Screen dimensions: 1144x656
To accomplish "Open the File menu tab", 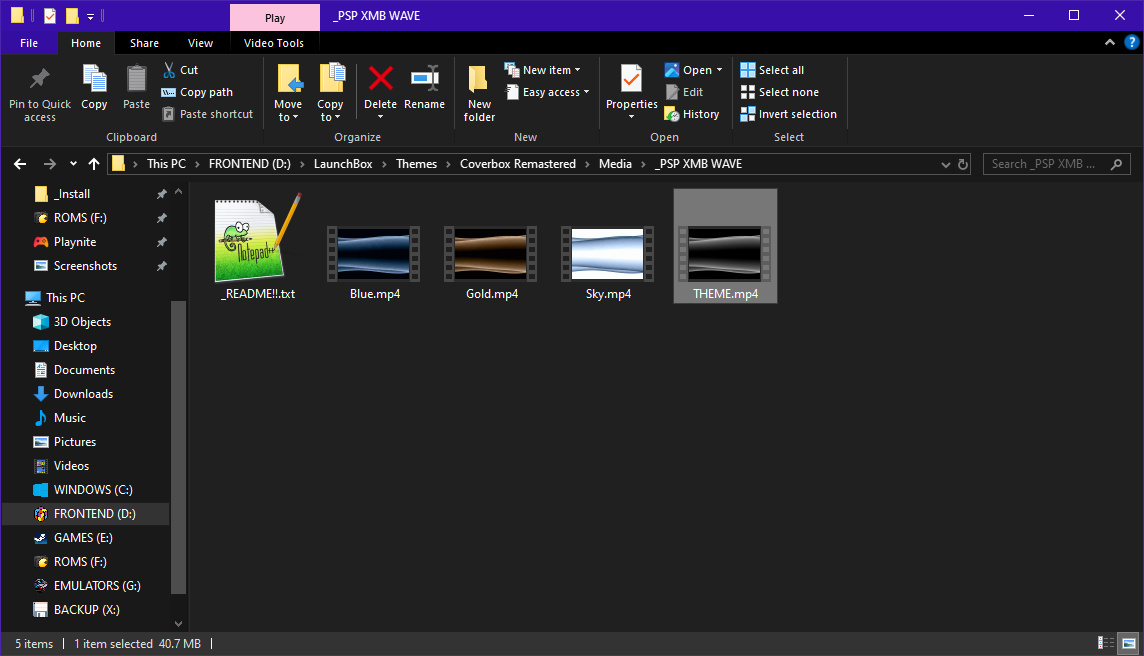I will pos(29,43).
